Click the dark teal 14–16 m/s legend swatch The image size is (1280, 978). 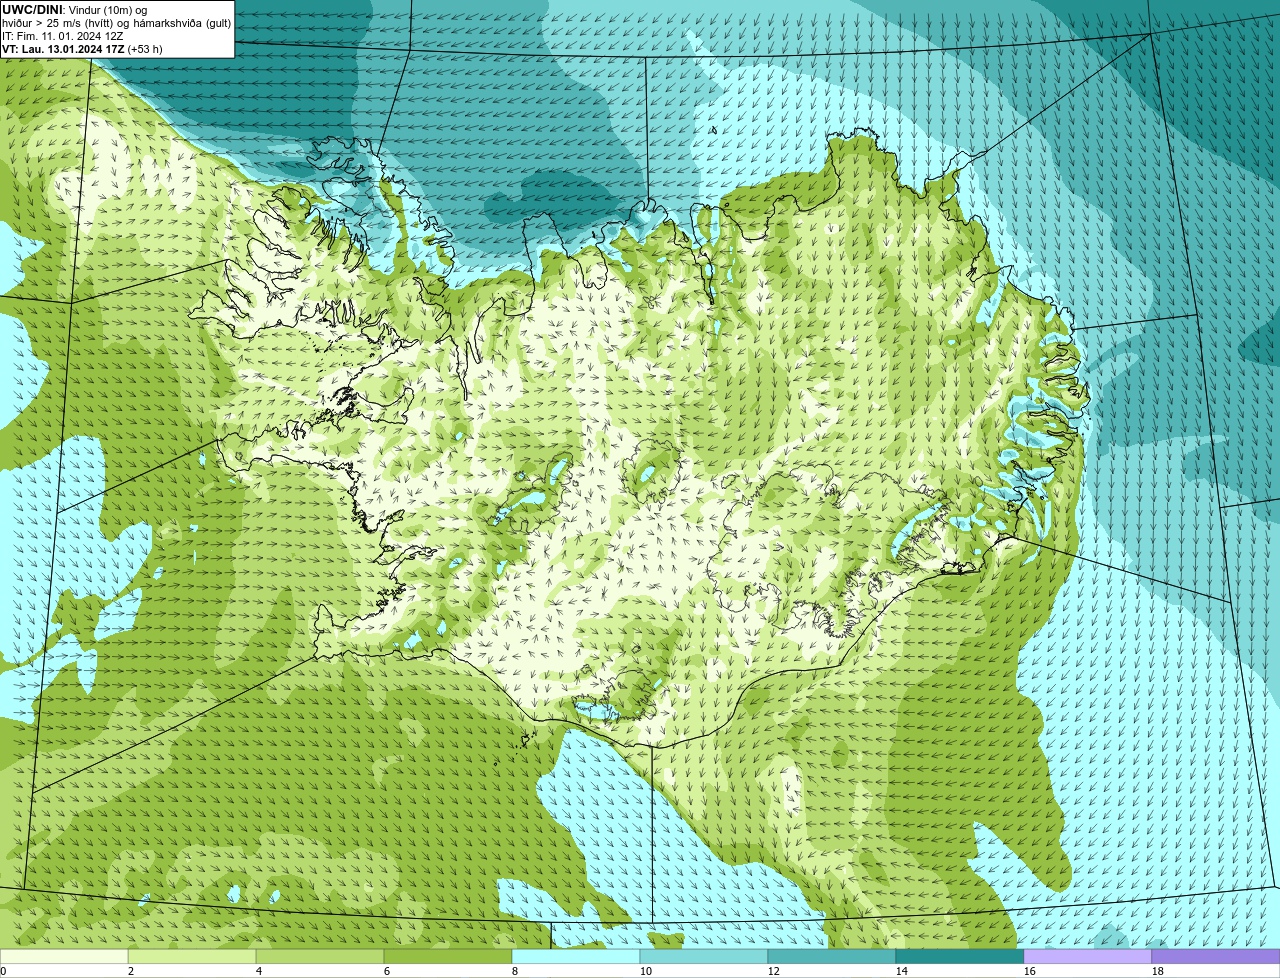click(x=960, y=956)
